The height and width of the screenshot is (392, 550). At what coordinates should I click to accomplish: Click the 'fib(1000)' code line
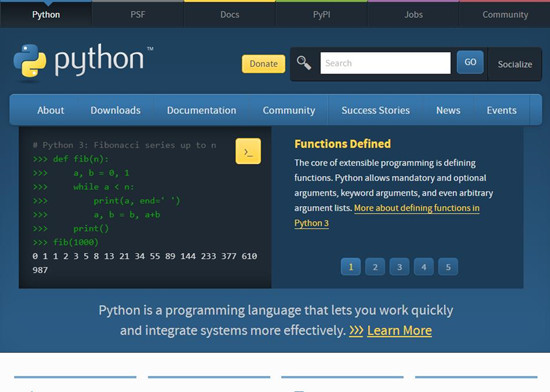coord(65,242)
